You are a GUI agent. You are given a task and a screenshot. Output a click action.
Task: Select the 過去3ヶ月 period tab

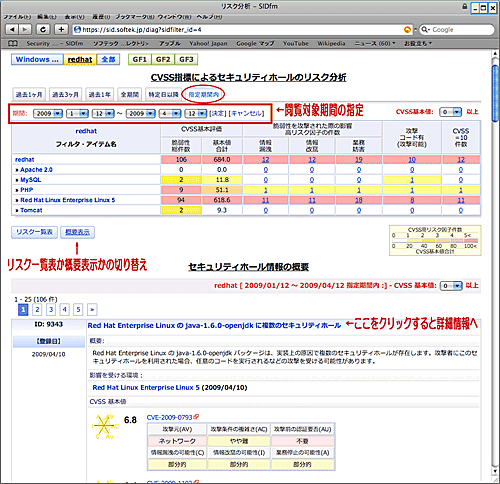(65, 95)
